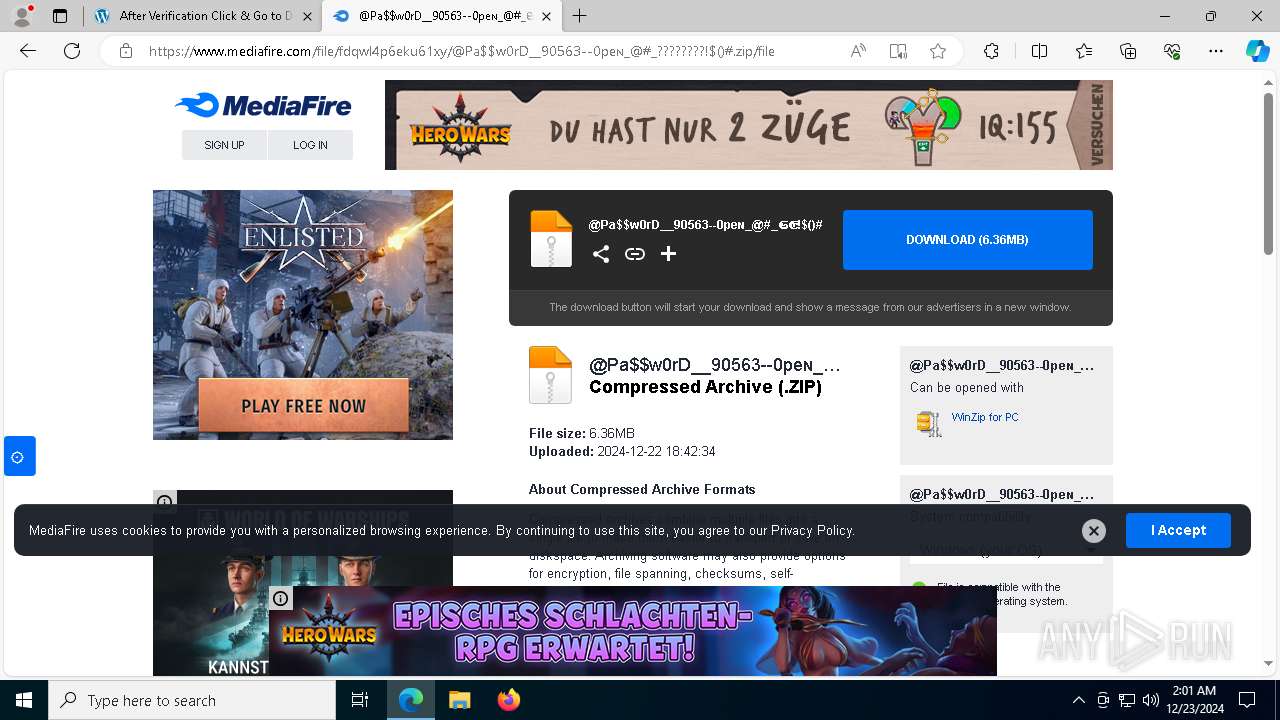This screenshot has width=1280, height=720.
Task: Copy link using chain icon
Action: [x=635, y=254]
